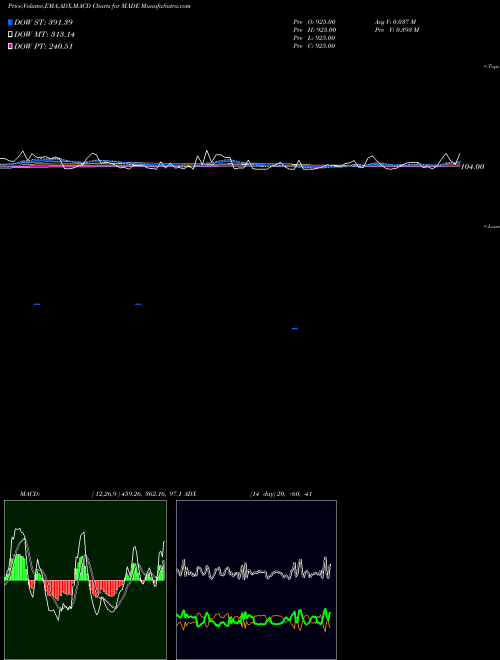Click the Tops marker label at right edge

click(x=492, y=67)
